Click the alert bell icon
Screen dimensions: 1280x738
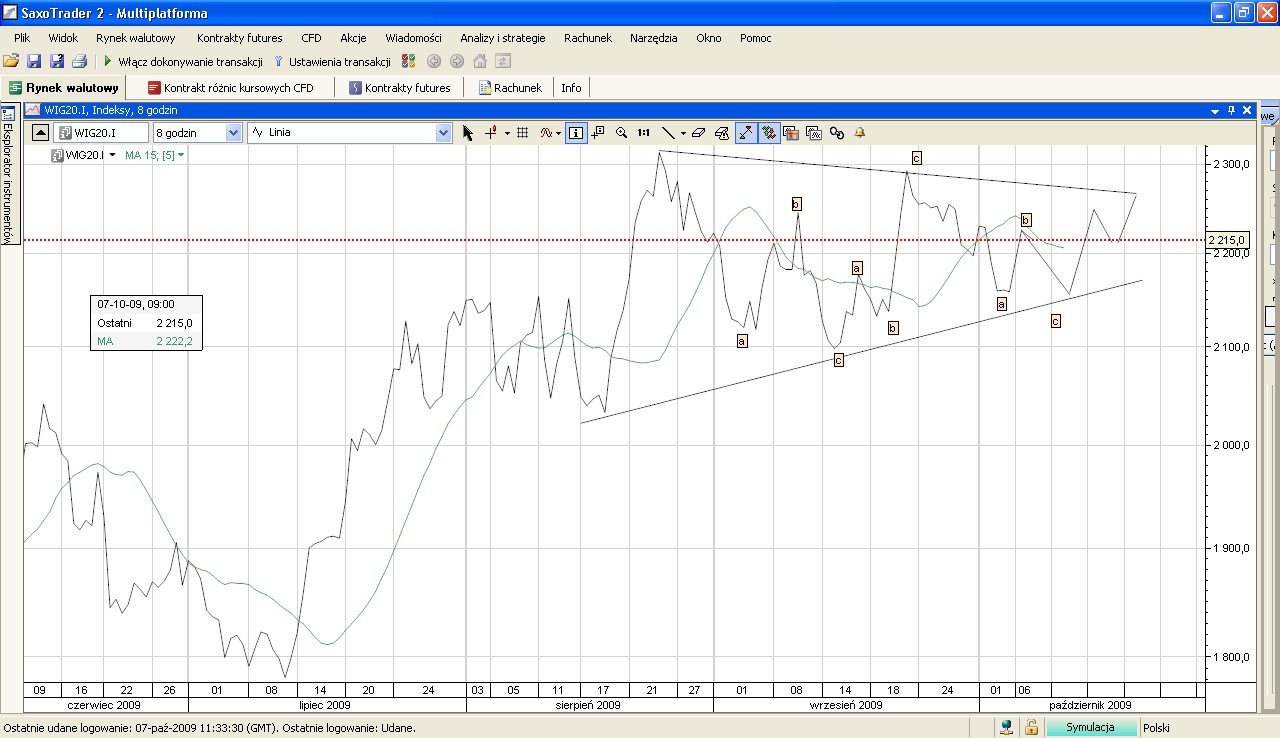tap(859, 133)
